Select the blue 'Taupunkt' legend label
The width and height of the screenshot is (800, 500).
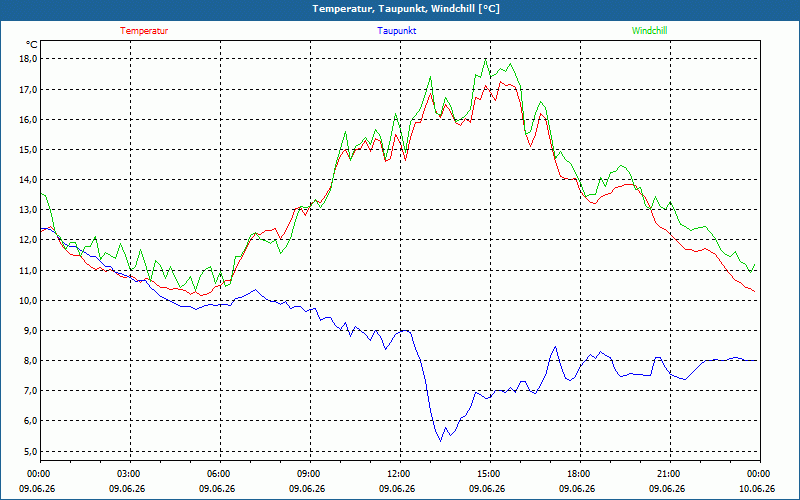pyautogui.click(x=396, y=31)
